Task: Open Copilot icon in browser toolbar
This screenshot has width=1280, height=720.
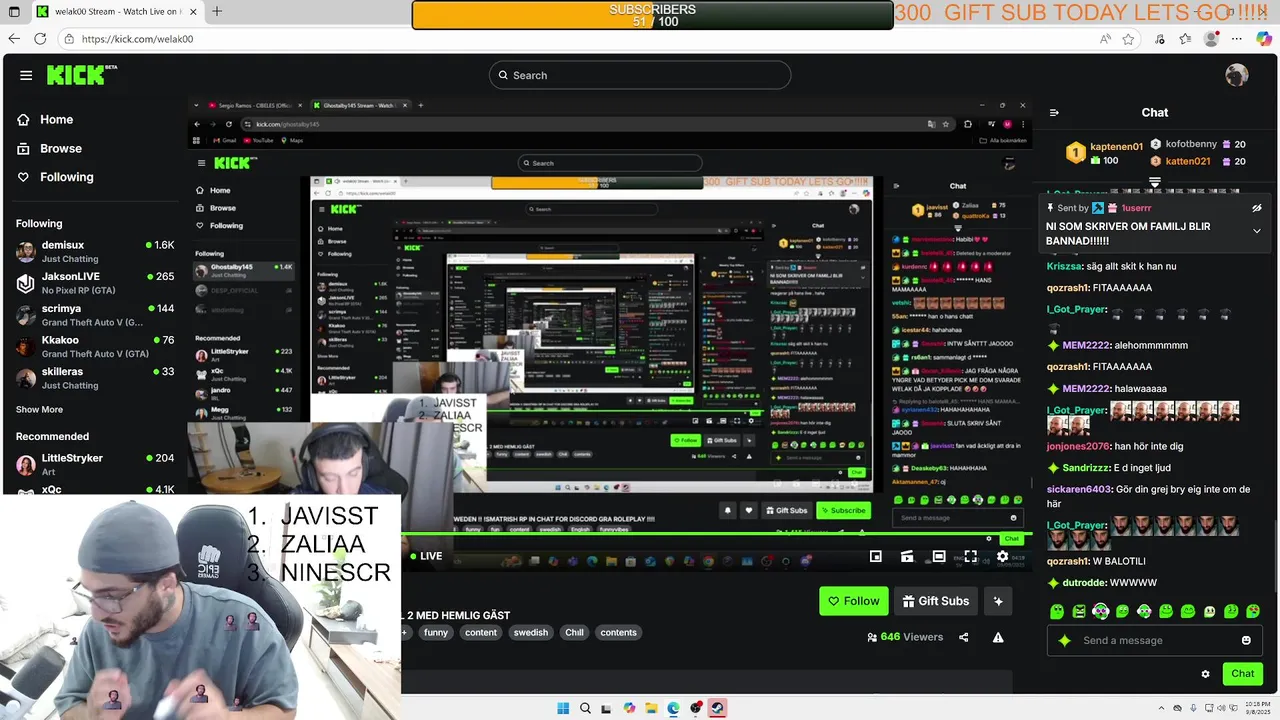Action: tap(1264, 39)
